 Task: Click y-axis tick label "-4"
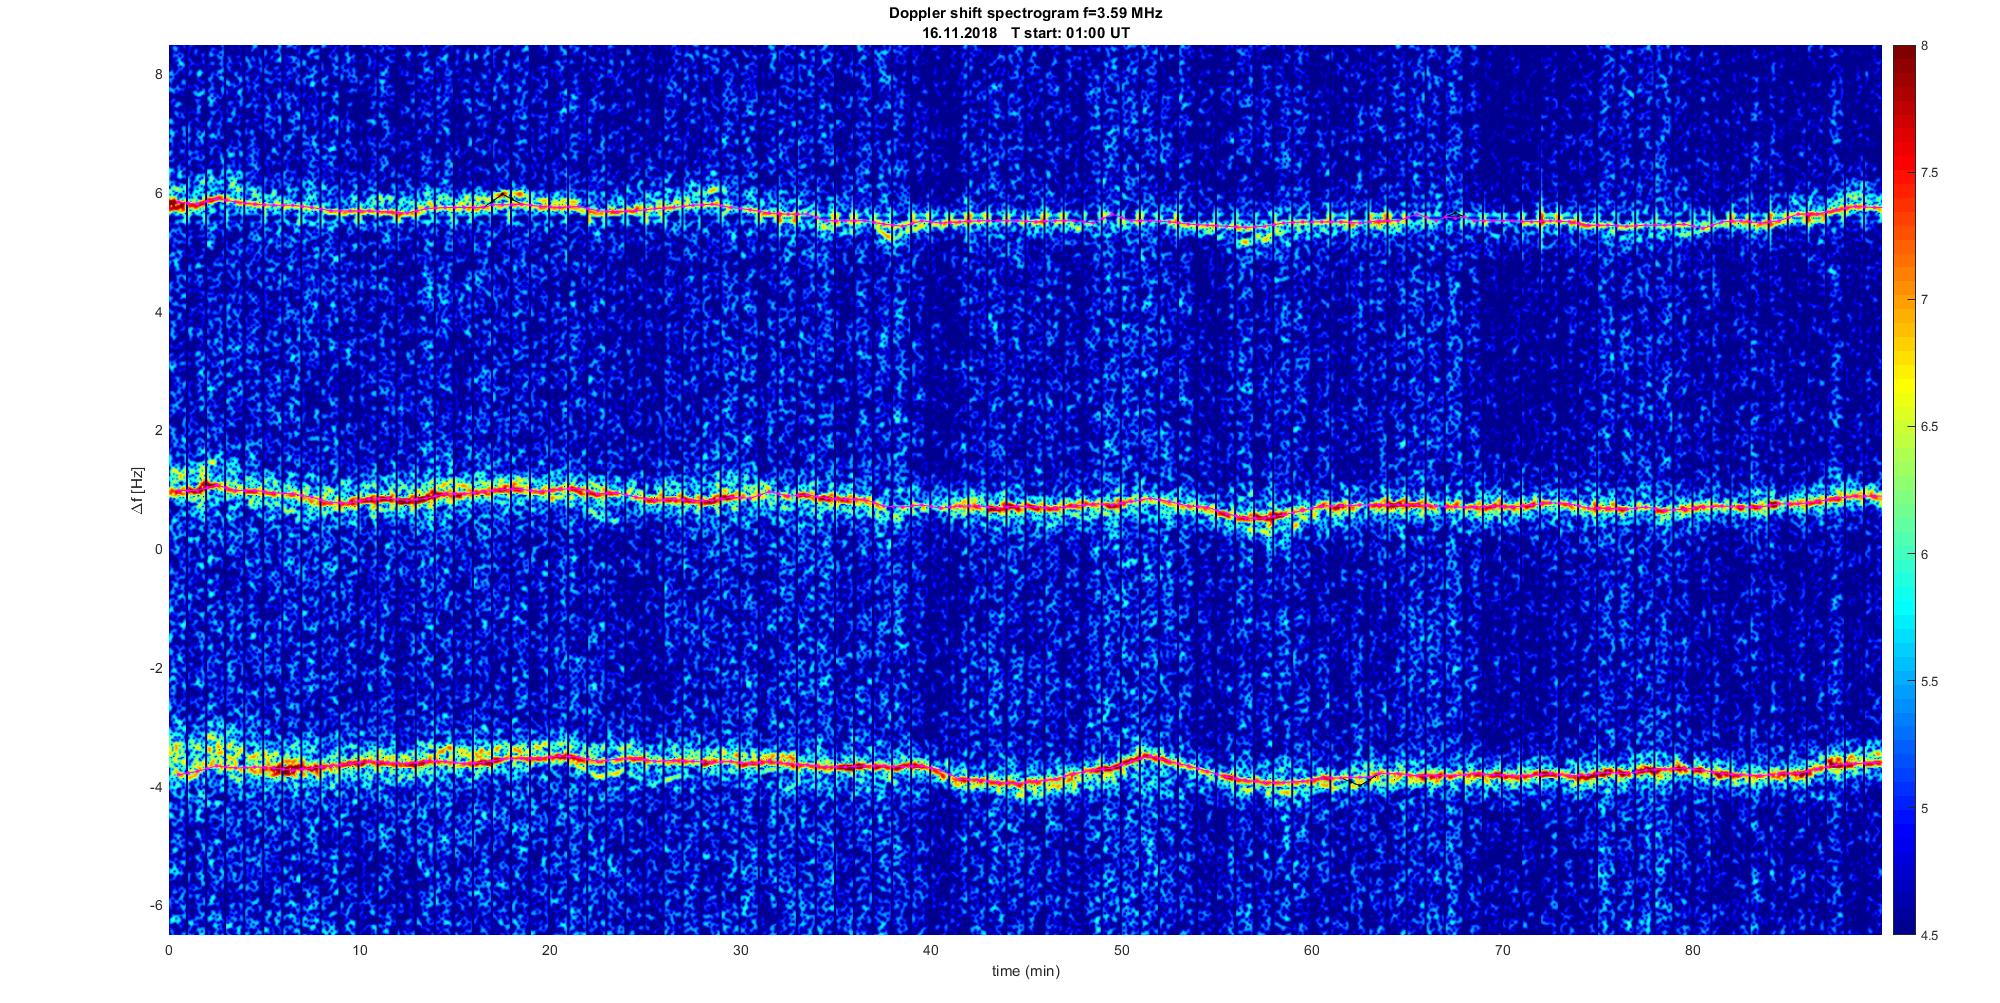156,787
